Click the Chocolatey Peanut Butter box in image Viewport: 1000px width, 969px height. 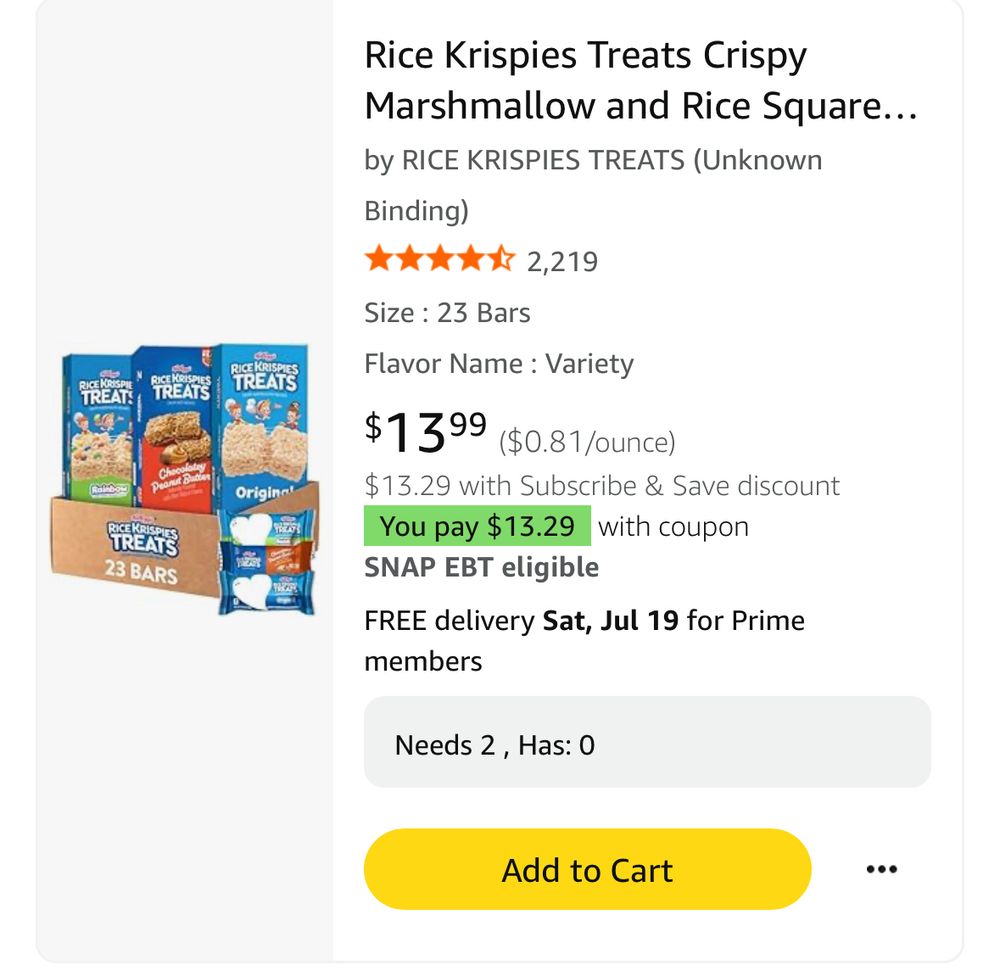click(175, 431)
